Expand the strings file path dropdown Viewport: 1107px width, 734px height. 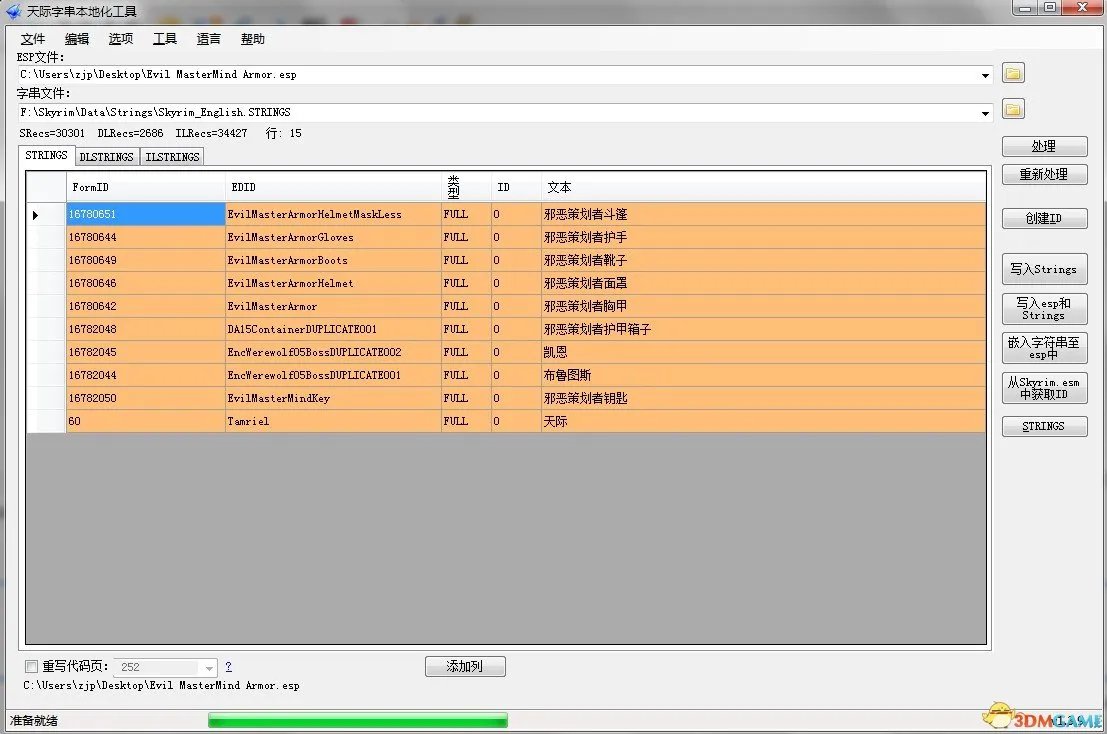click(985, 113)
